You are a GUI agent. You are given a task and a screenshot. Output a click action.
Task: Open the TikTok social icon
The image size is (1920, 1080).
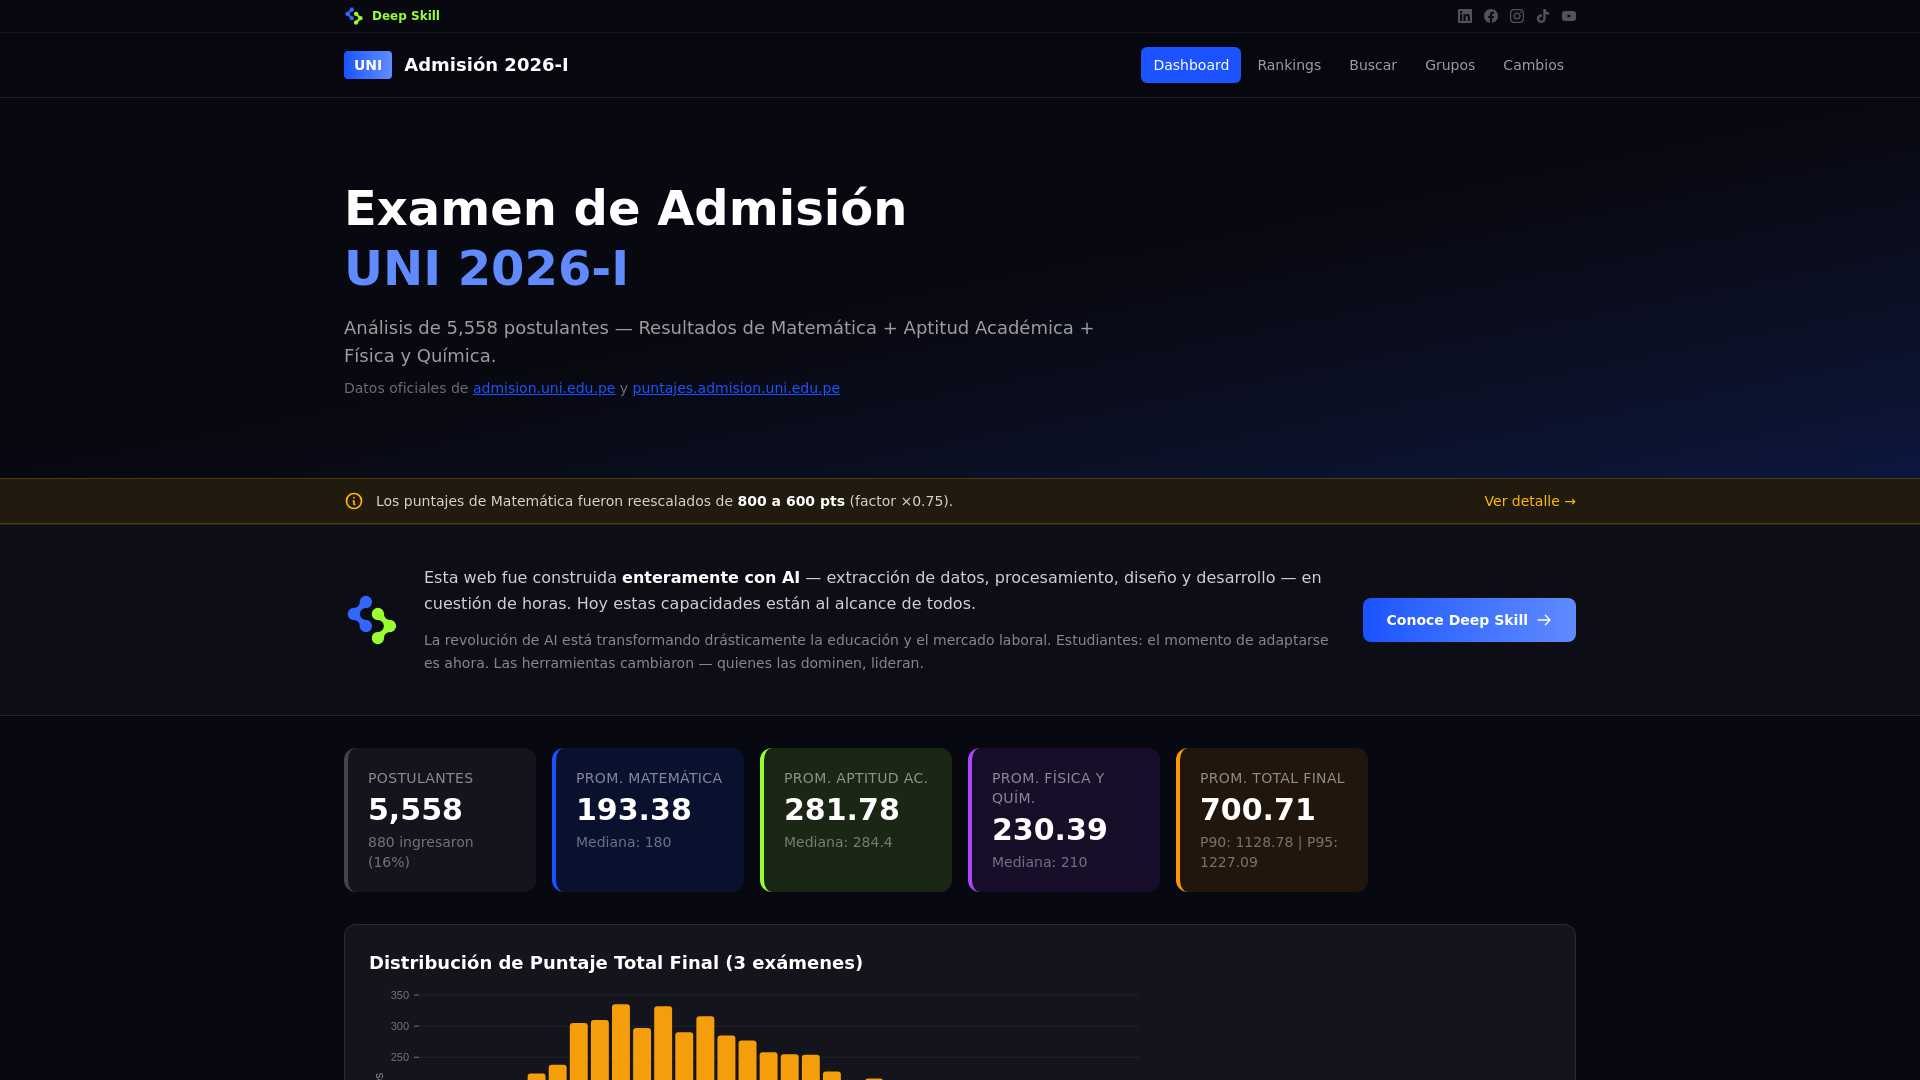tap(1543, 16)
